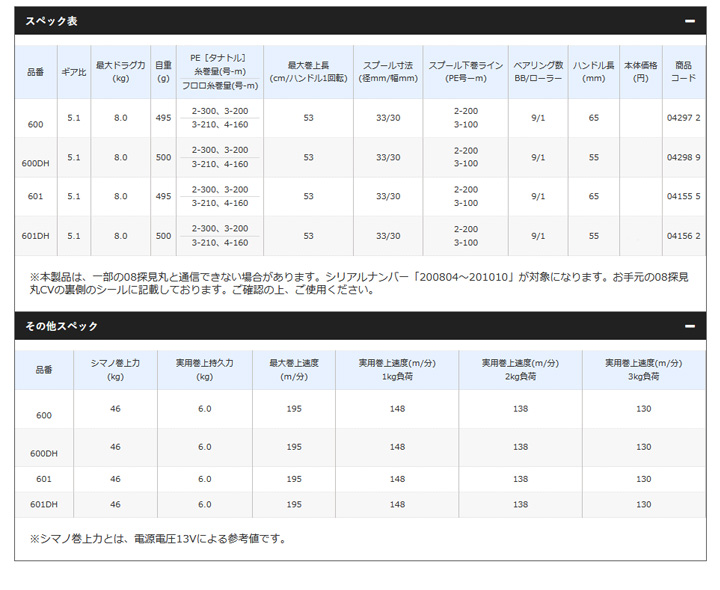The height and width of the screenshot is (590, 720).
Task: Click the シマノ巻上力 column header
Action: 116,370
